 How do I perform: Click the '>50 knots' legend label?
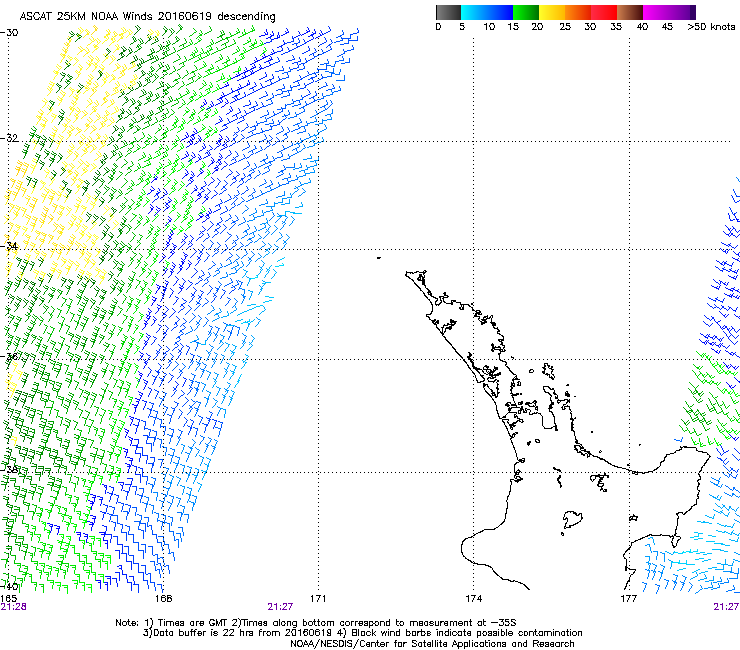(711, 27)
